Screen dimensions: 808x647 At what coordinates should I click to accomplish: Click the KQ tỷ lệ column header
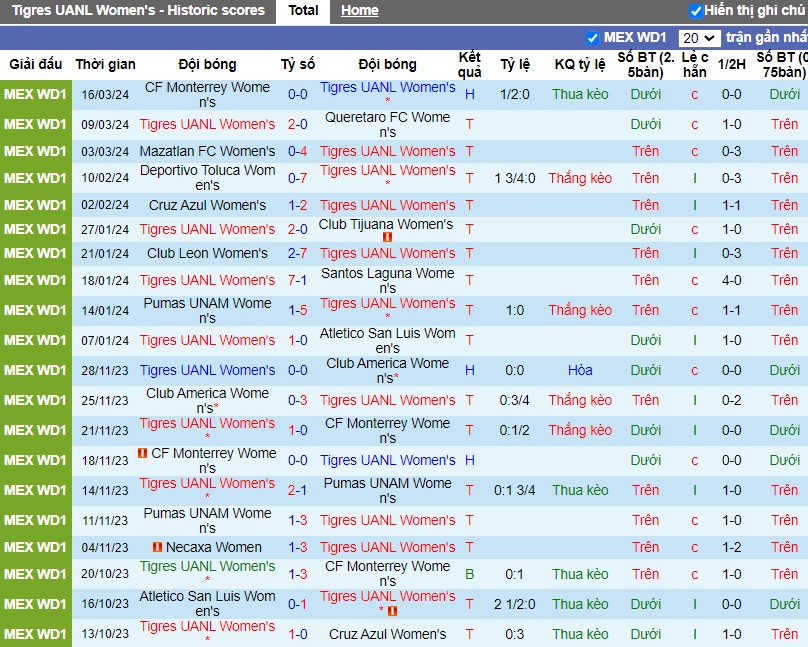point(580,64)
